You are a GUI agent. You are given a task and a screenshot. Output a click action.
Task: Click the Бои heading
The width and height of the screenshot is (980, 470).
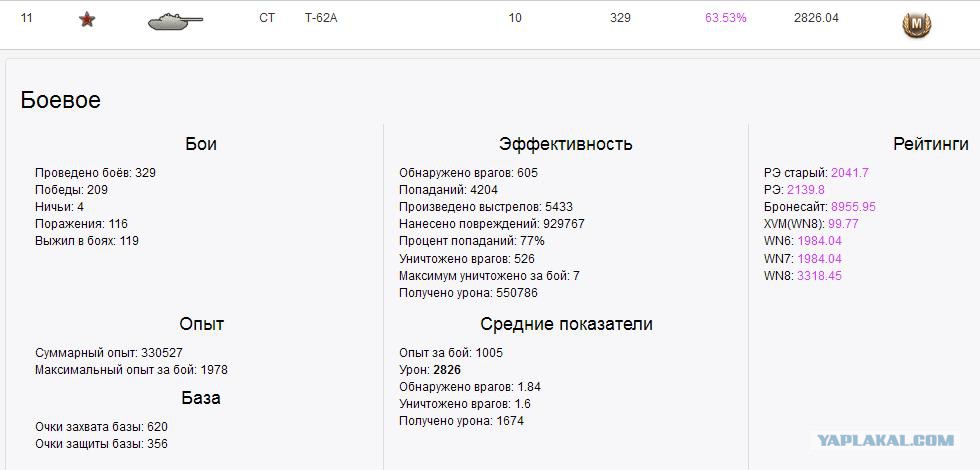201,144
